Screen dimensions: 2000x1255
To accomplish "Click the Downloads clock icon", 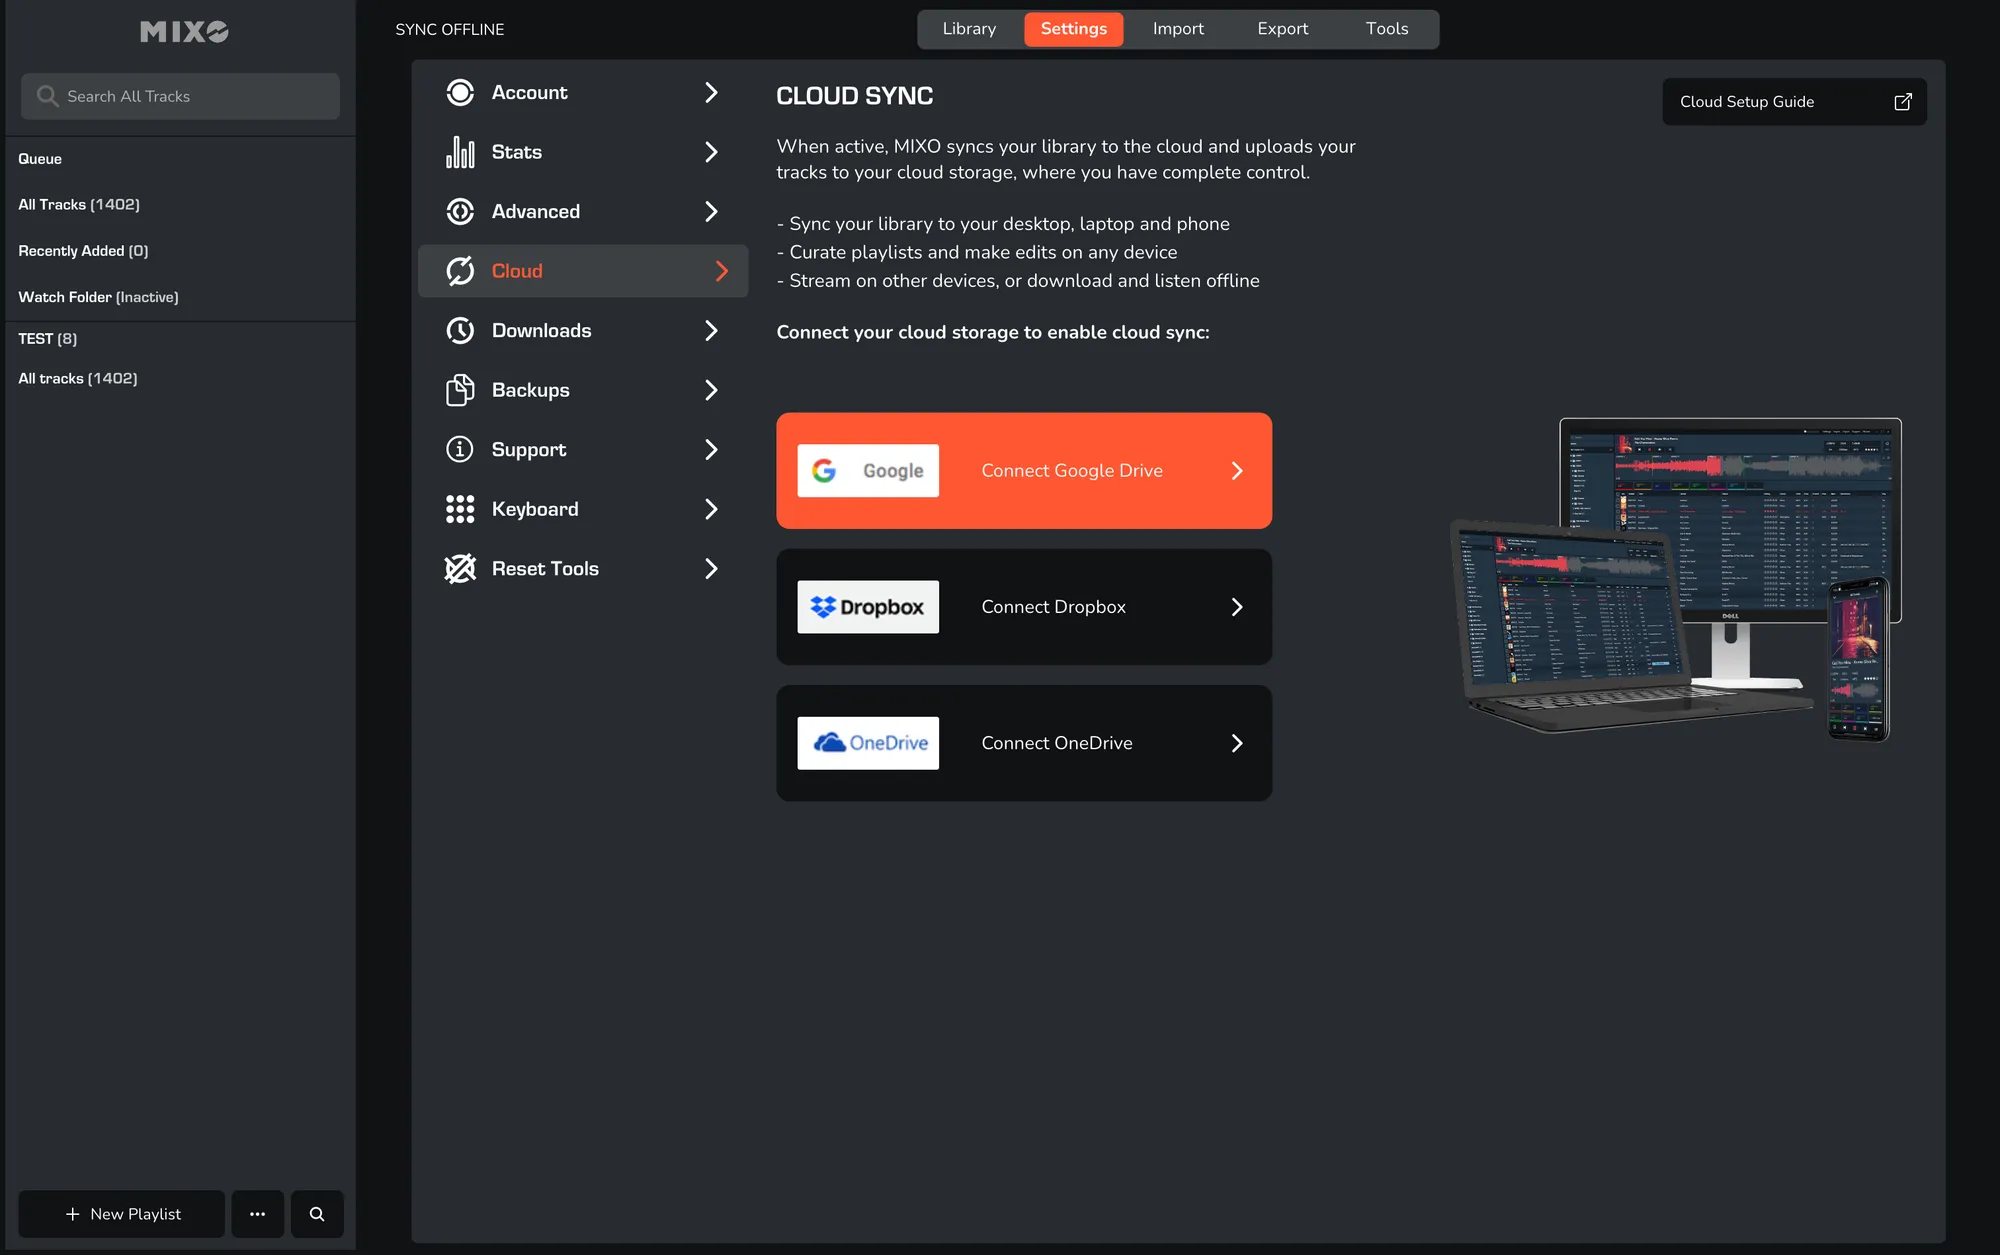I will (460, 330).
